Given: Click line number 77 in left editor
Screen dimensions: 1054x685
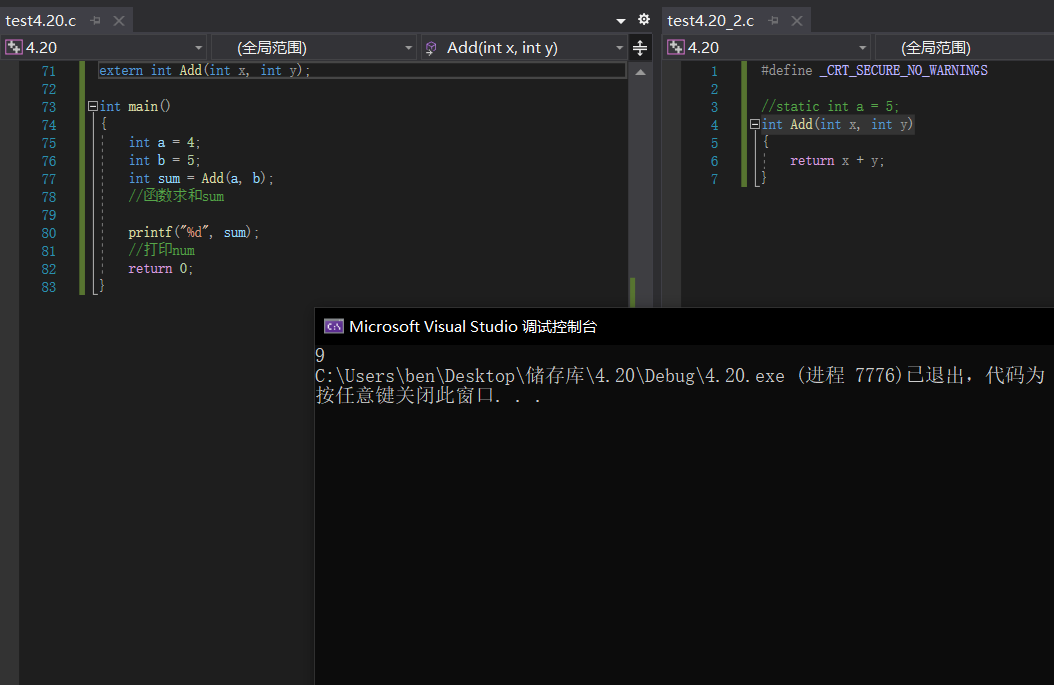Looking at the screenshot, I should pos(48,179).
